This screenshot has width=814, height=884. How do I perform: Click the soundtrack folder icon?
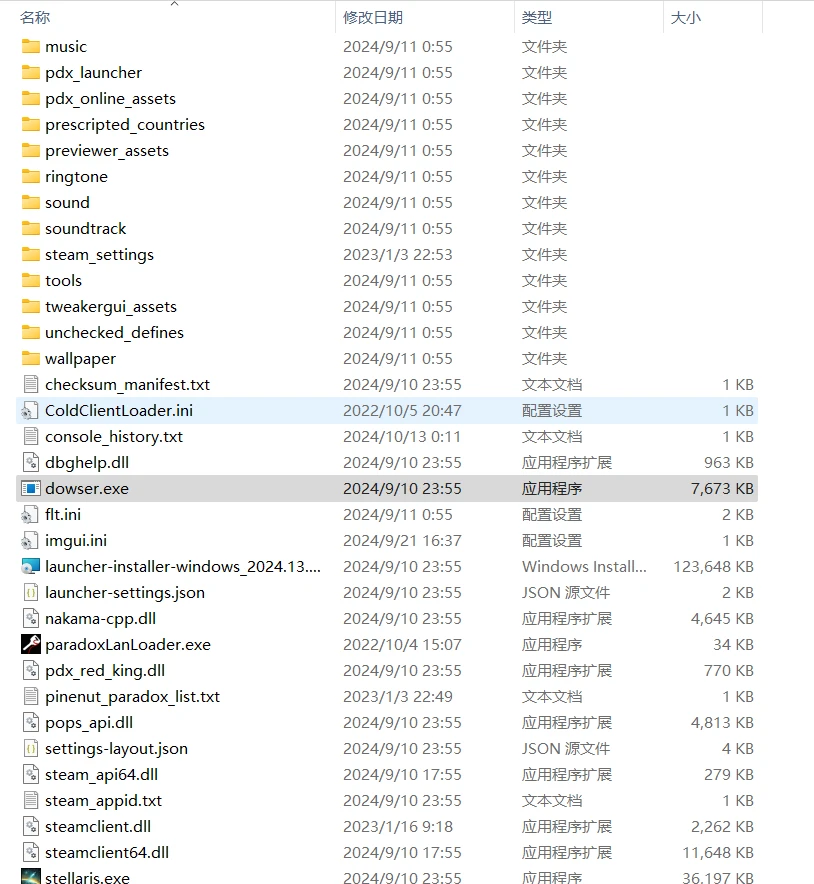point(30,228)
